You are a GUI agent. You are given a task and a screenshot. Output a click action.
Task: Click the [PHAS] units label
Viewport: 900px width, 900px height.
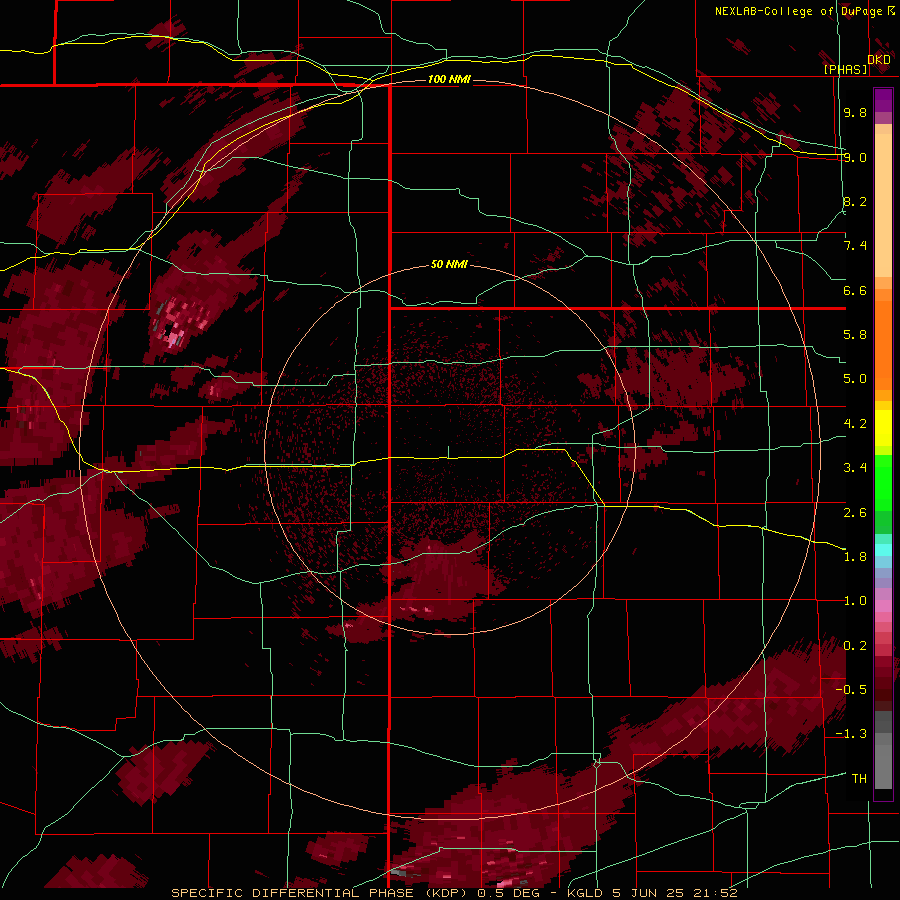846,69
